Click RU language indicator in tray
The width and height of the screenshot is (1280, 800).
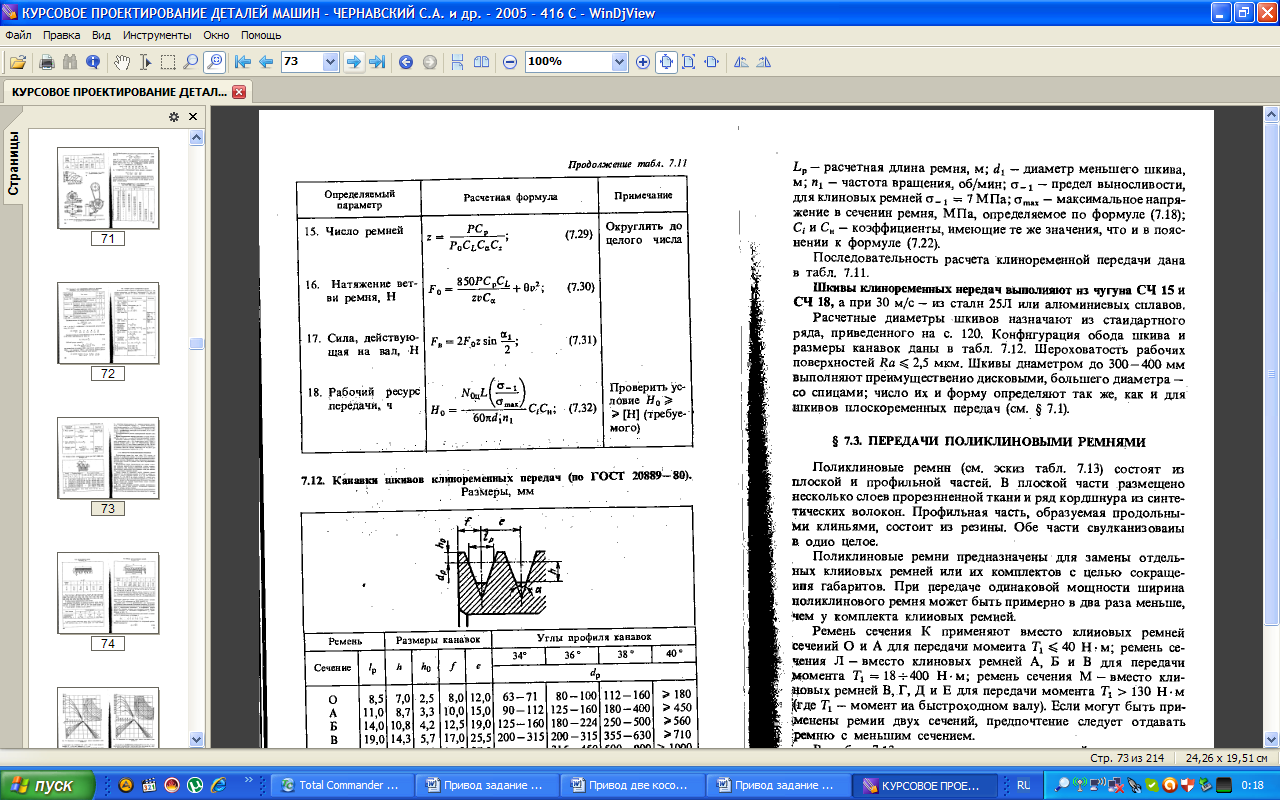(x=1024, y=786)
